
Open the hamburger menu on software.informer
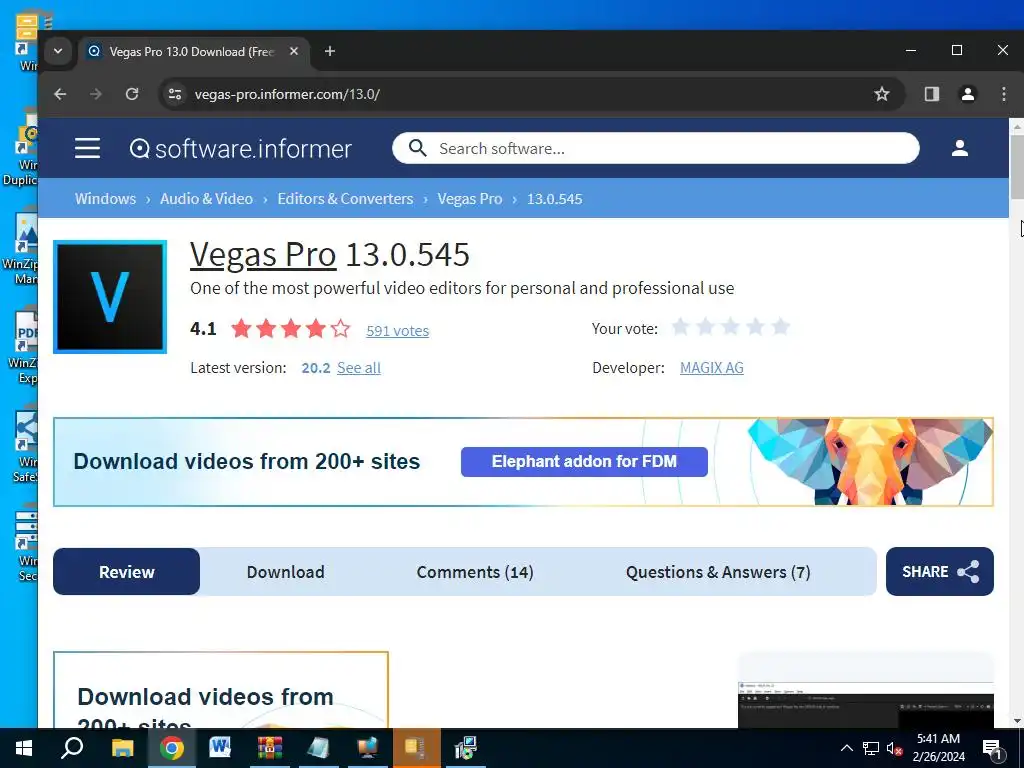click(87, 148)
